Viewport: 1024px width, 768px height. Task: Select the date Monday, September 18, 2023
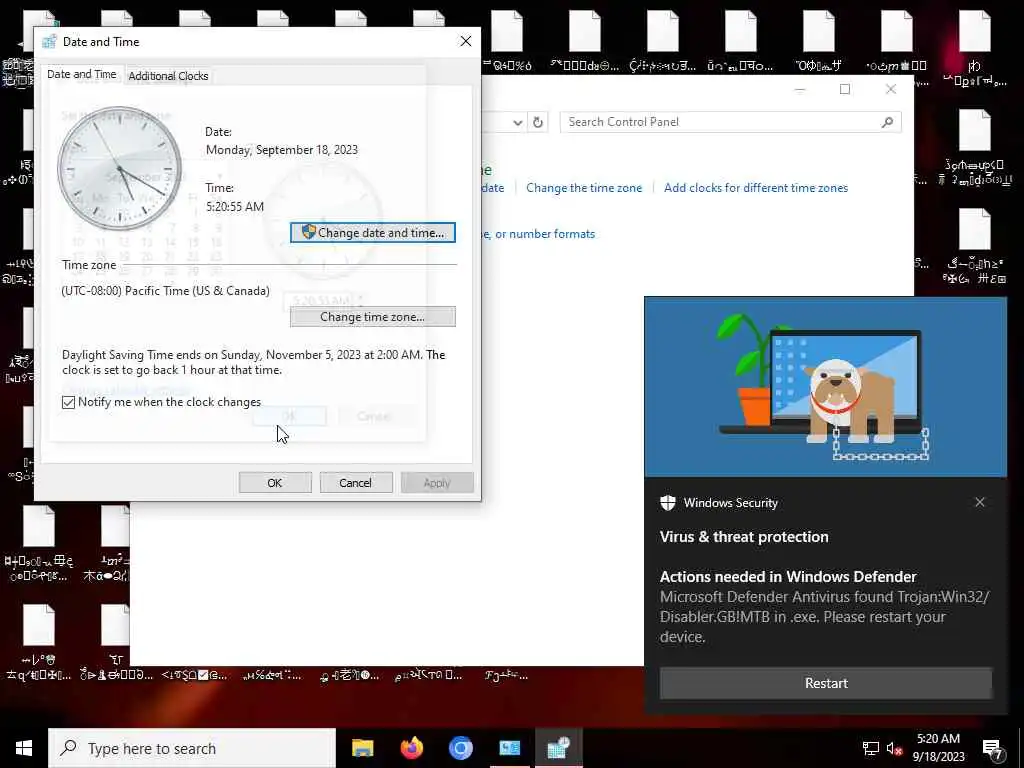281,150
